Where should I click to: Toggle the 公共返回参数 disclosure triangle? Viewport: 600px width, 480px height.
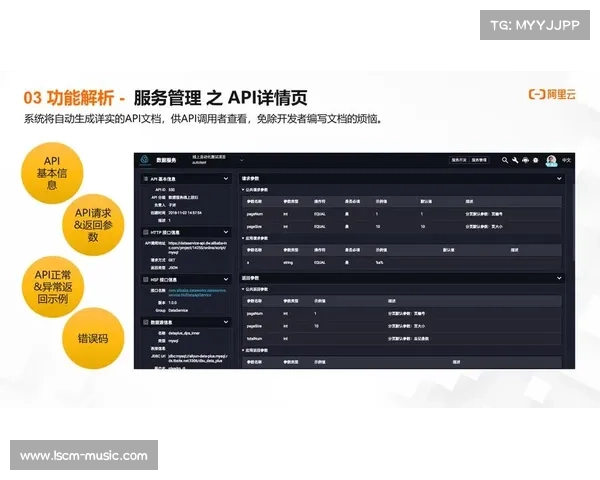[243, 289]
